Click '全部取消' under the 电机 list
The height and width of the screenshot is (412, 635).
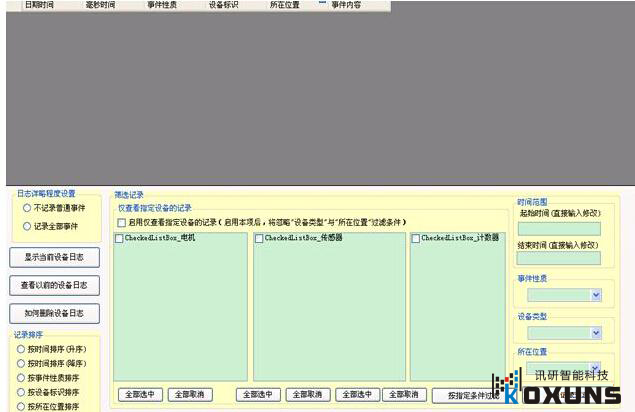(x=190, y=395)
